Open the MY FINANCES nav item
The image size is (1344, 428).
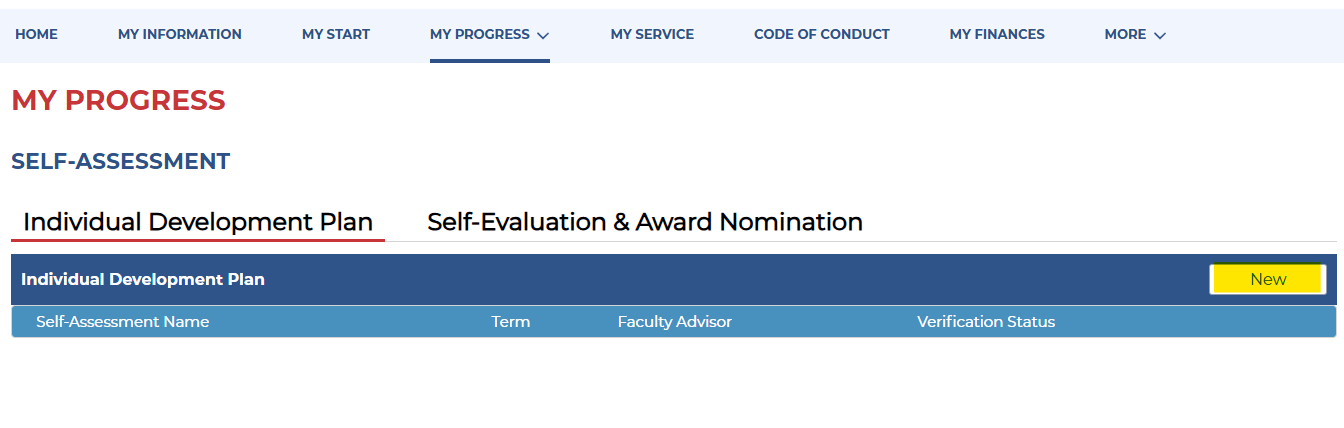click(x=997, y=34)
